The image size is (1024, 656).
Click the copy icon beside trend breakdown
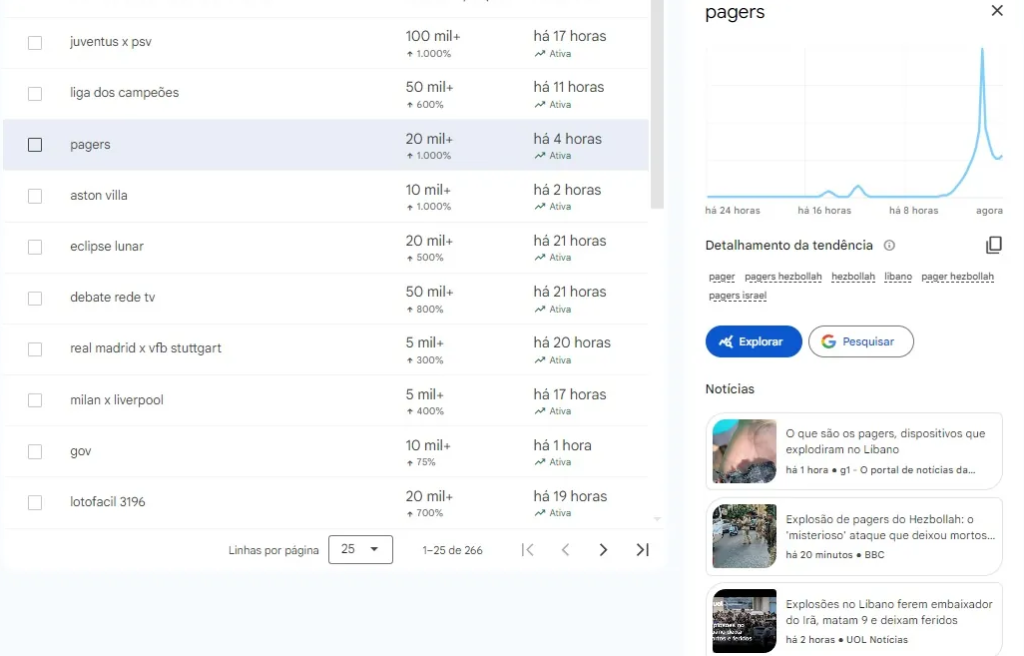click(x=993, y=245)
